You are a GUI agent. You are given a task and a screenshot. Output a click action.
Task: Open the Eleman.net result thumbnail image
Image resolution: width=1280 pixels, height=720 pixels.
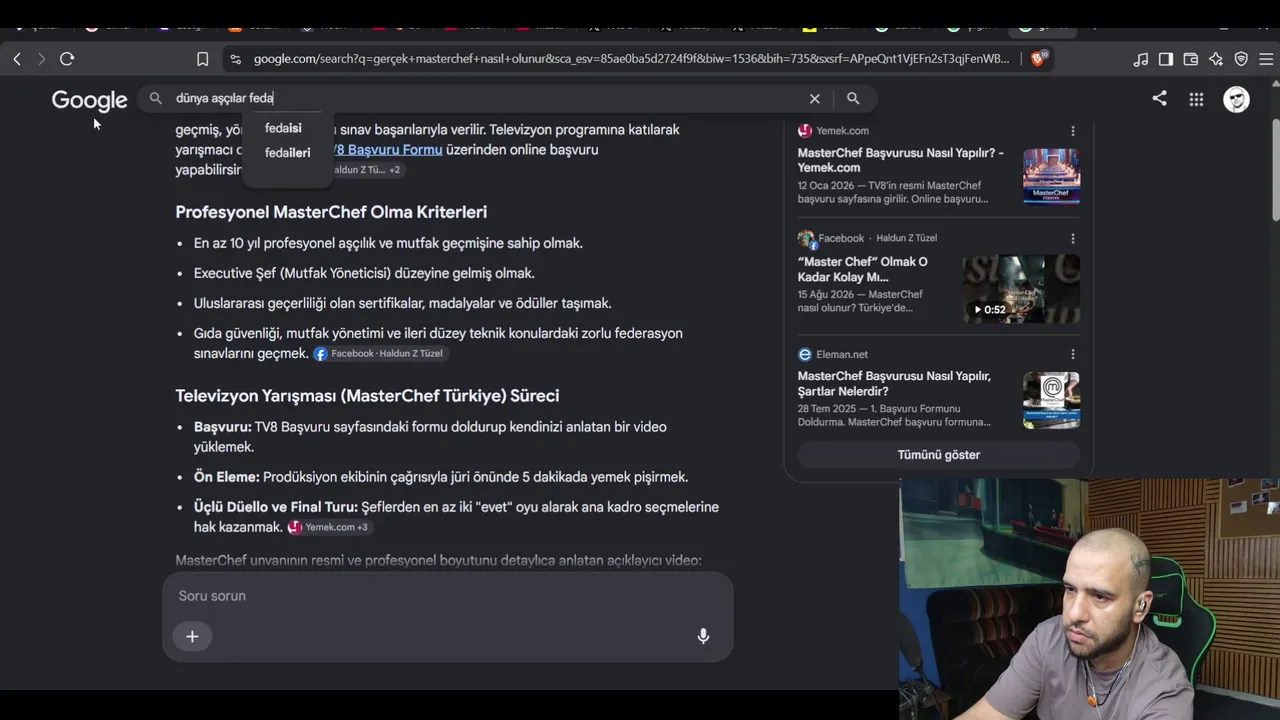click(x=1051, y=400)
